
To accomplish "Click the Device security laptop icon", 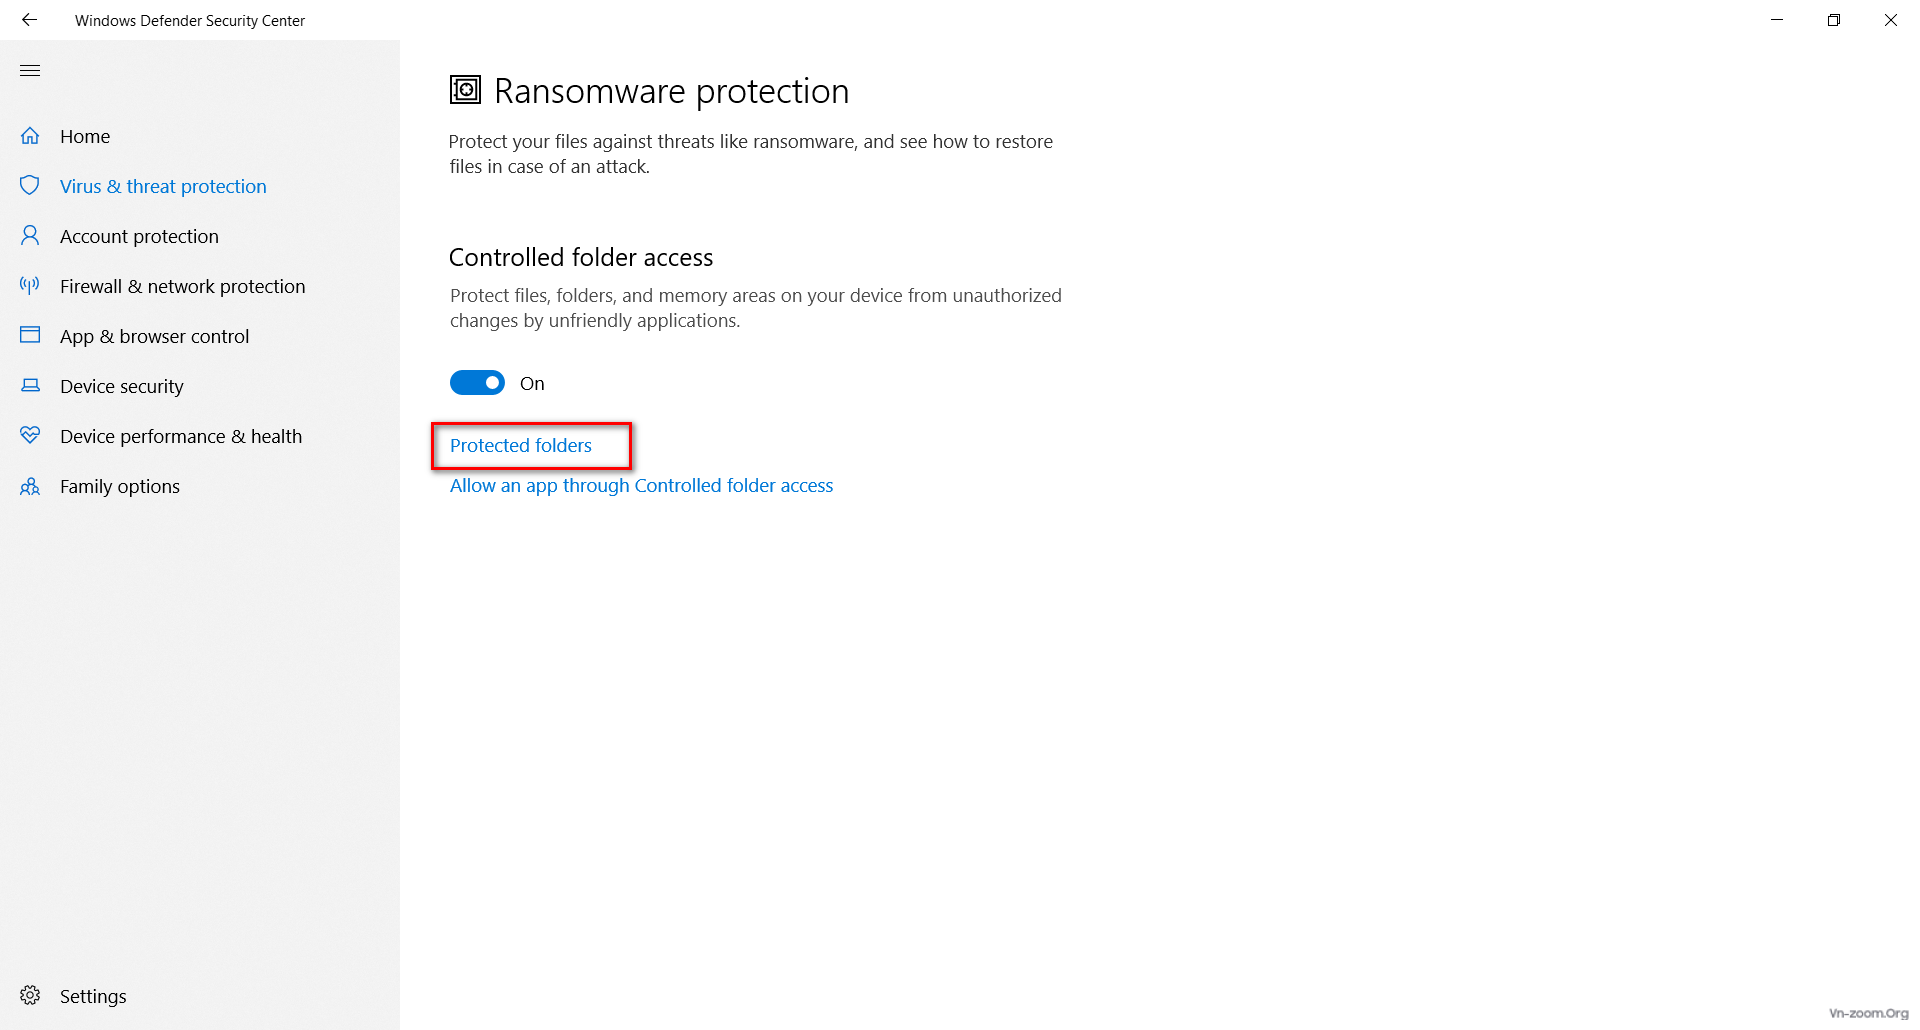I will [30, 386].
